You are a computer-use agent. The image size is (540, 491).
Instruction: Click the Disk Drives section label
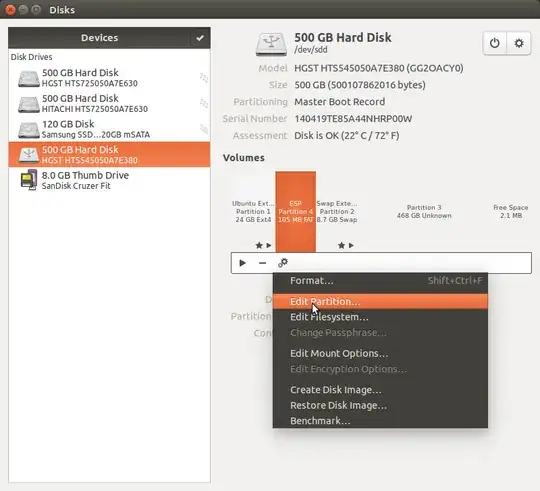(31, 57)
